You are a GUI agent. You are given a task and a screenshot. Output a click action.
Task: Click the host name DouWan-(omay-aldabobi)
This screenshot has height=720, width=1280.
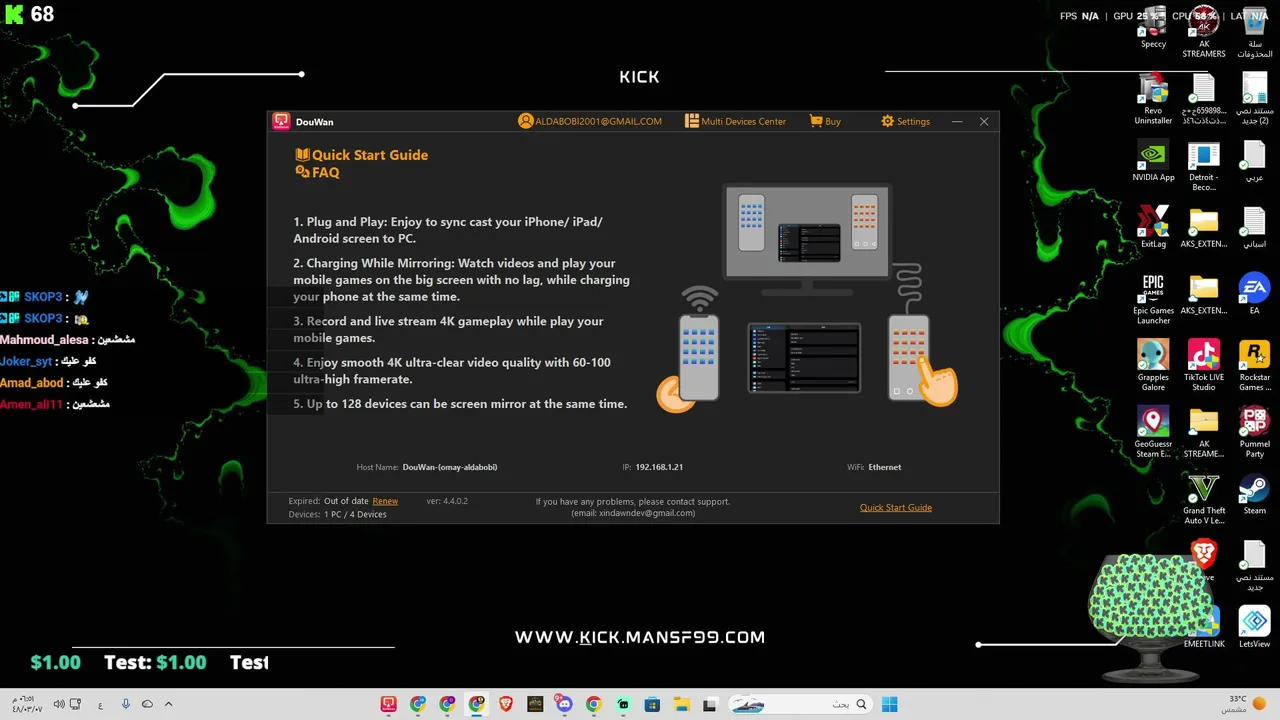point(450,467)
